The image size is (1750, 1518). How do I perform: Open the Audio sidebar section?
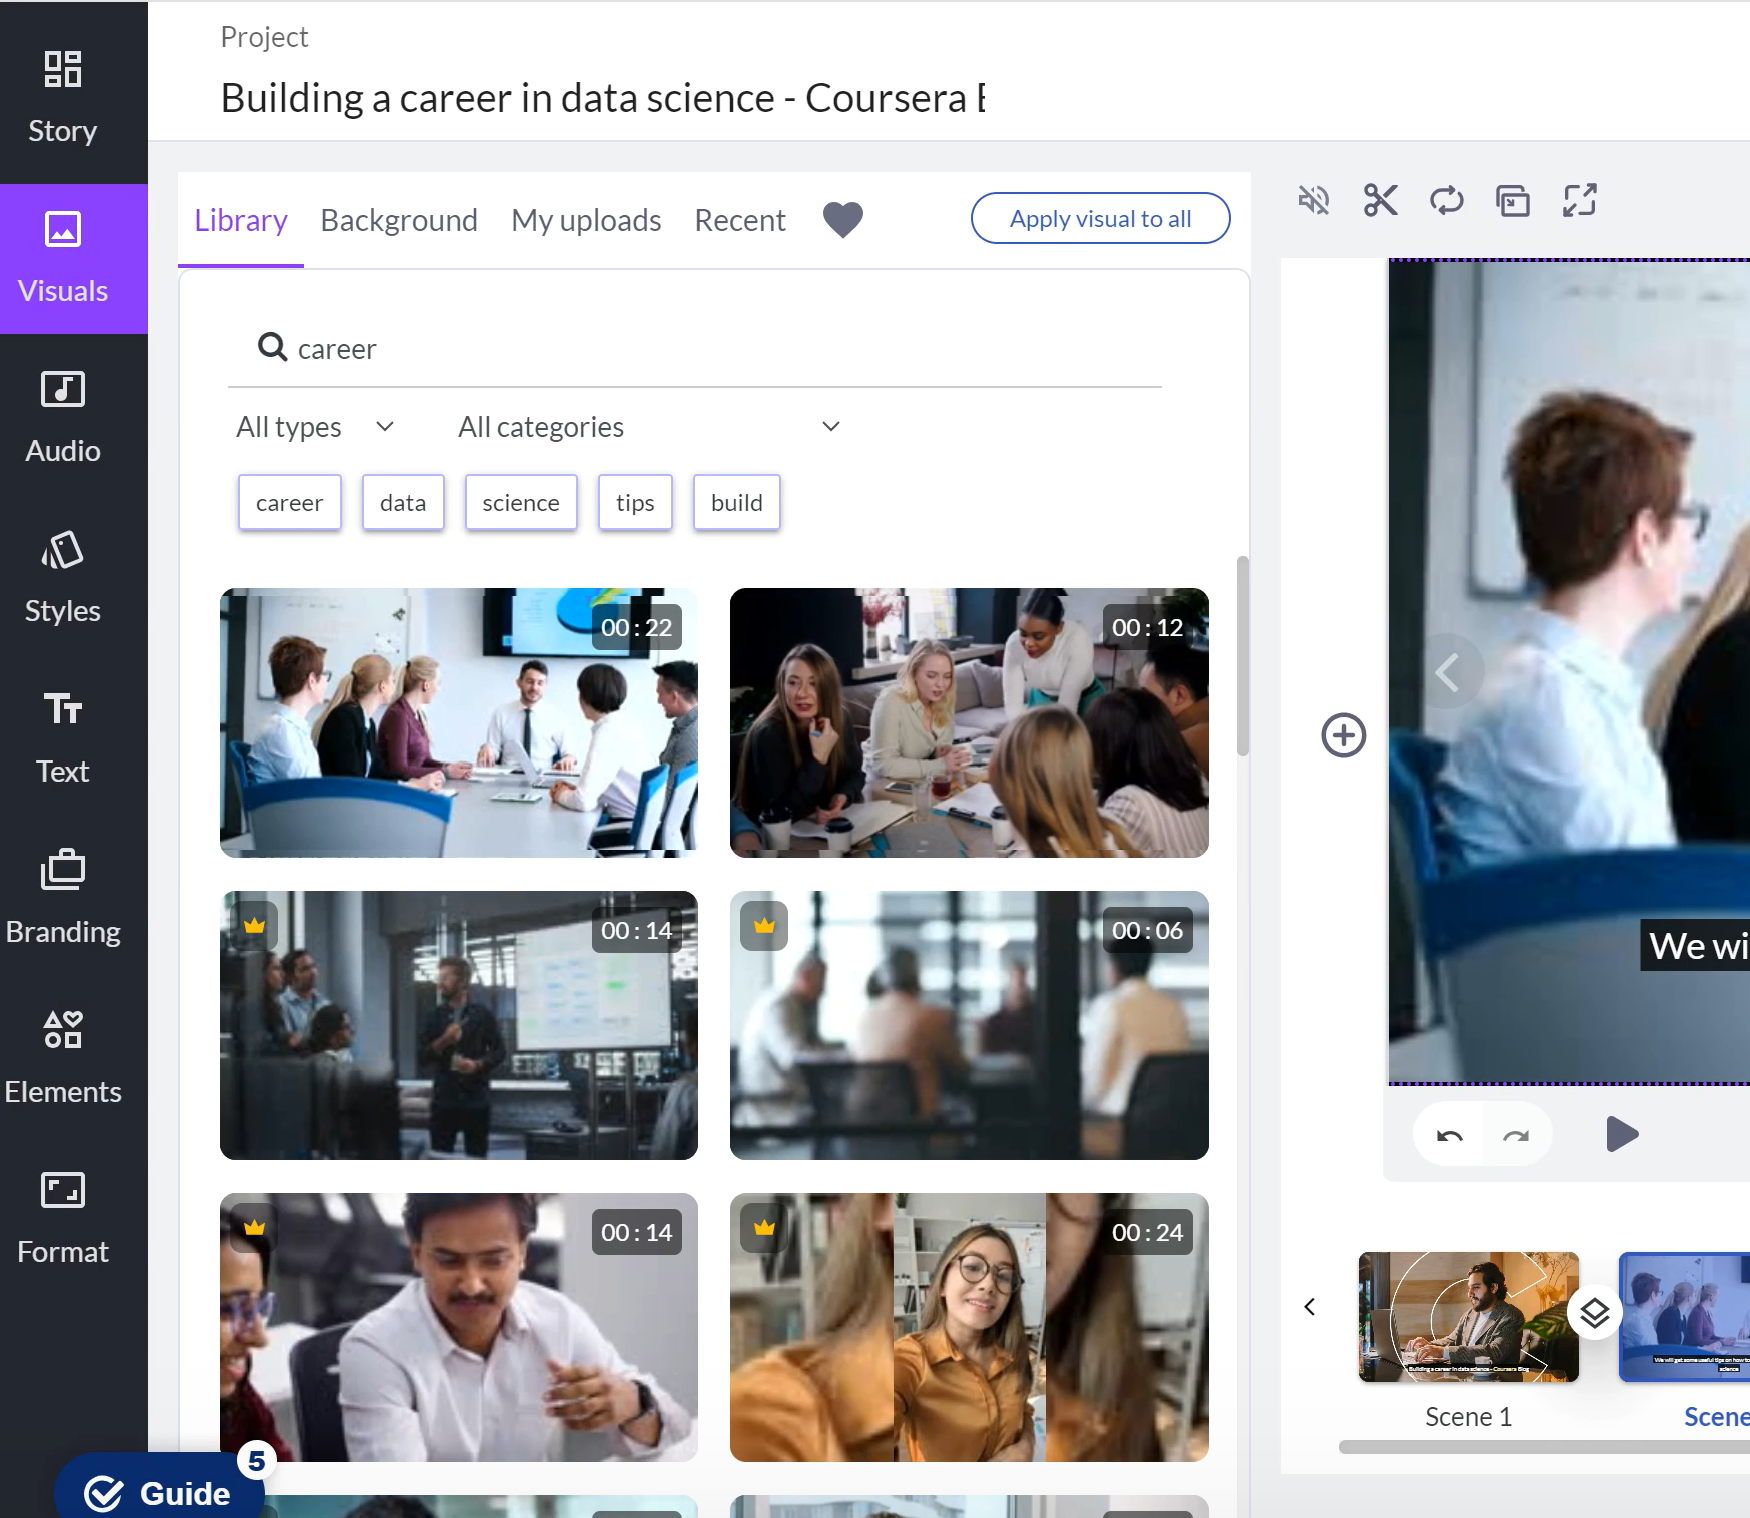click(63, 417)
